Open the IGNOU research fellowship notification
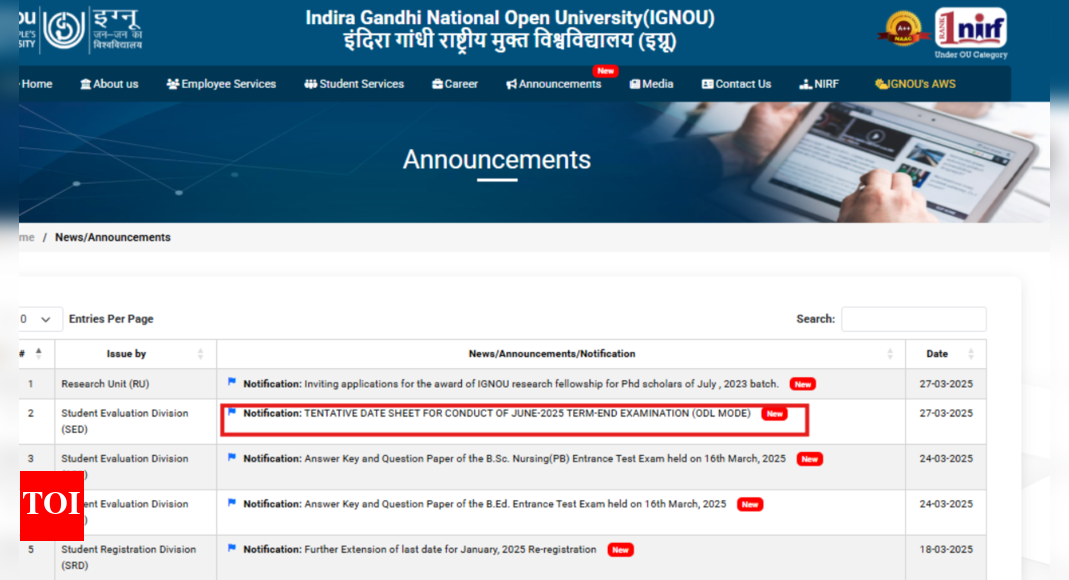1069x580 pixels. pos(511,384)
